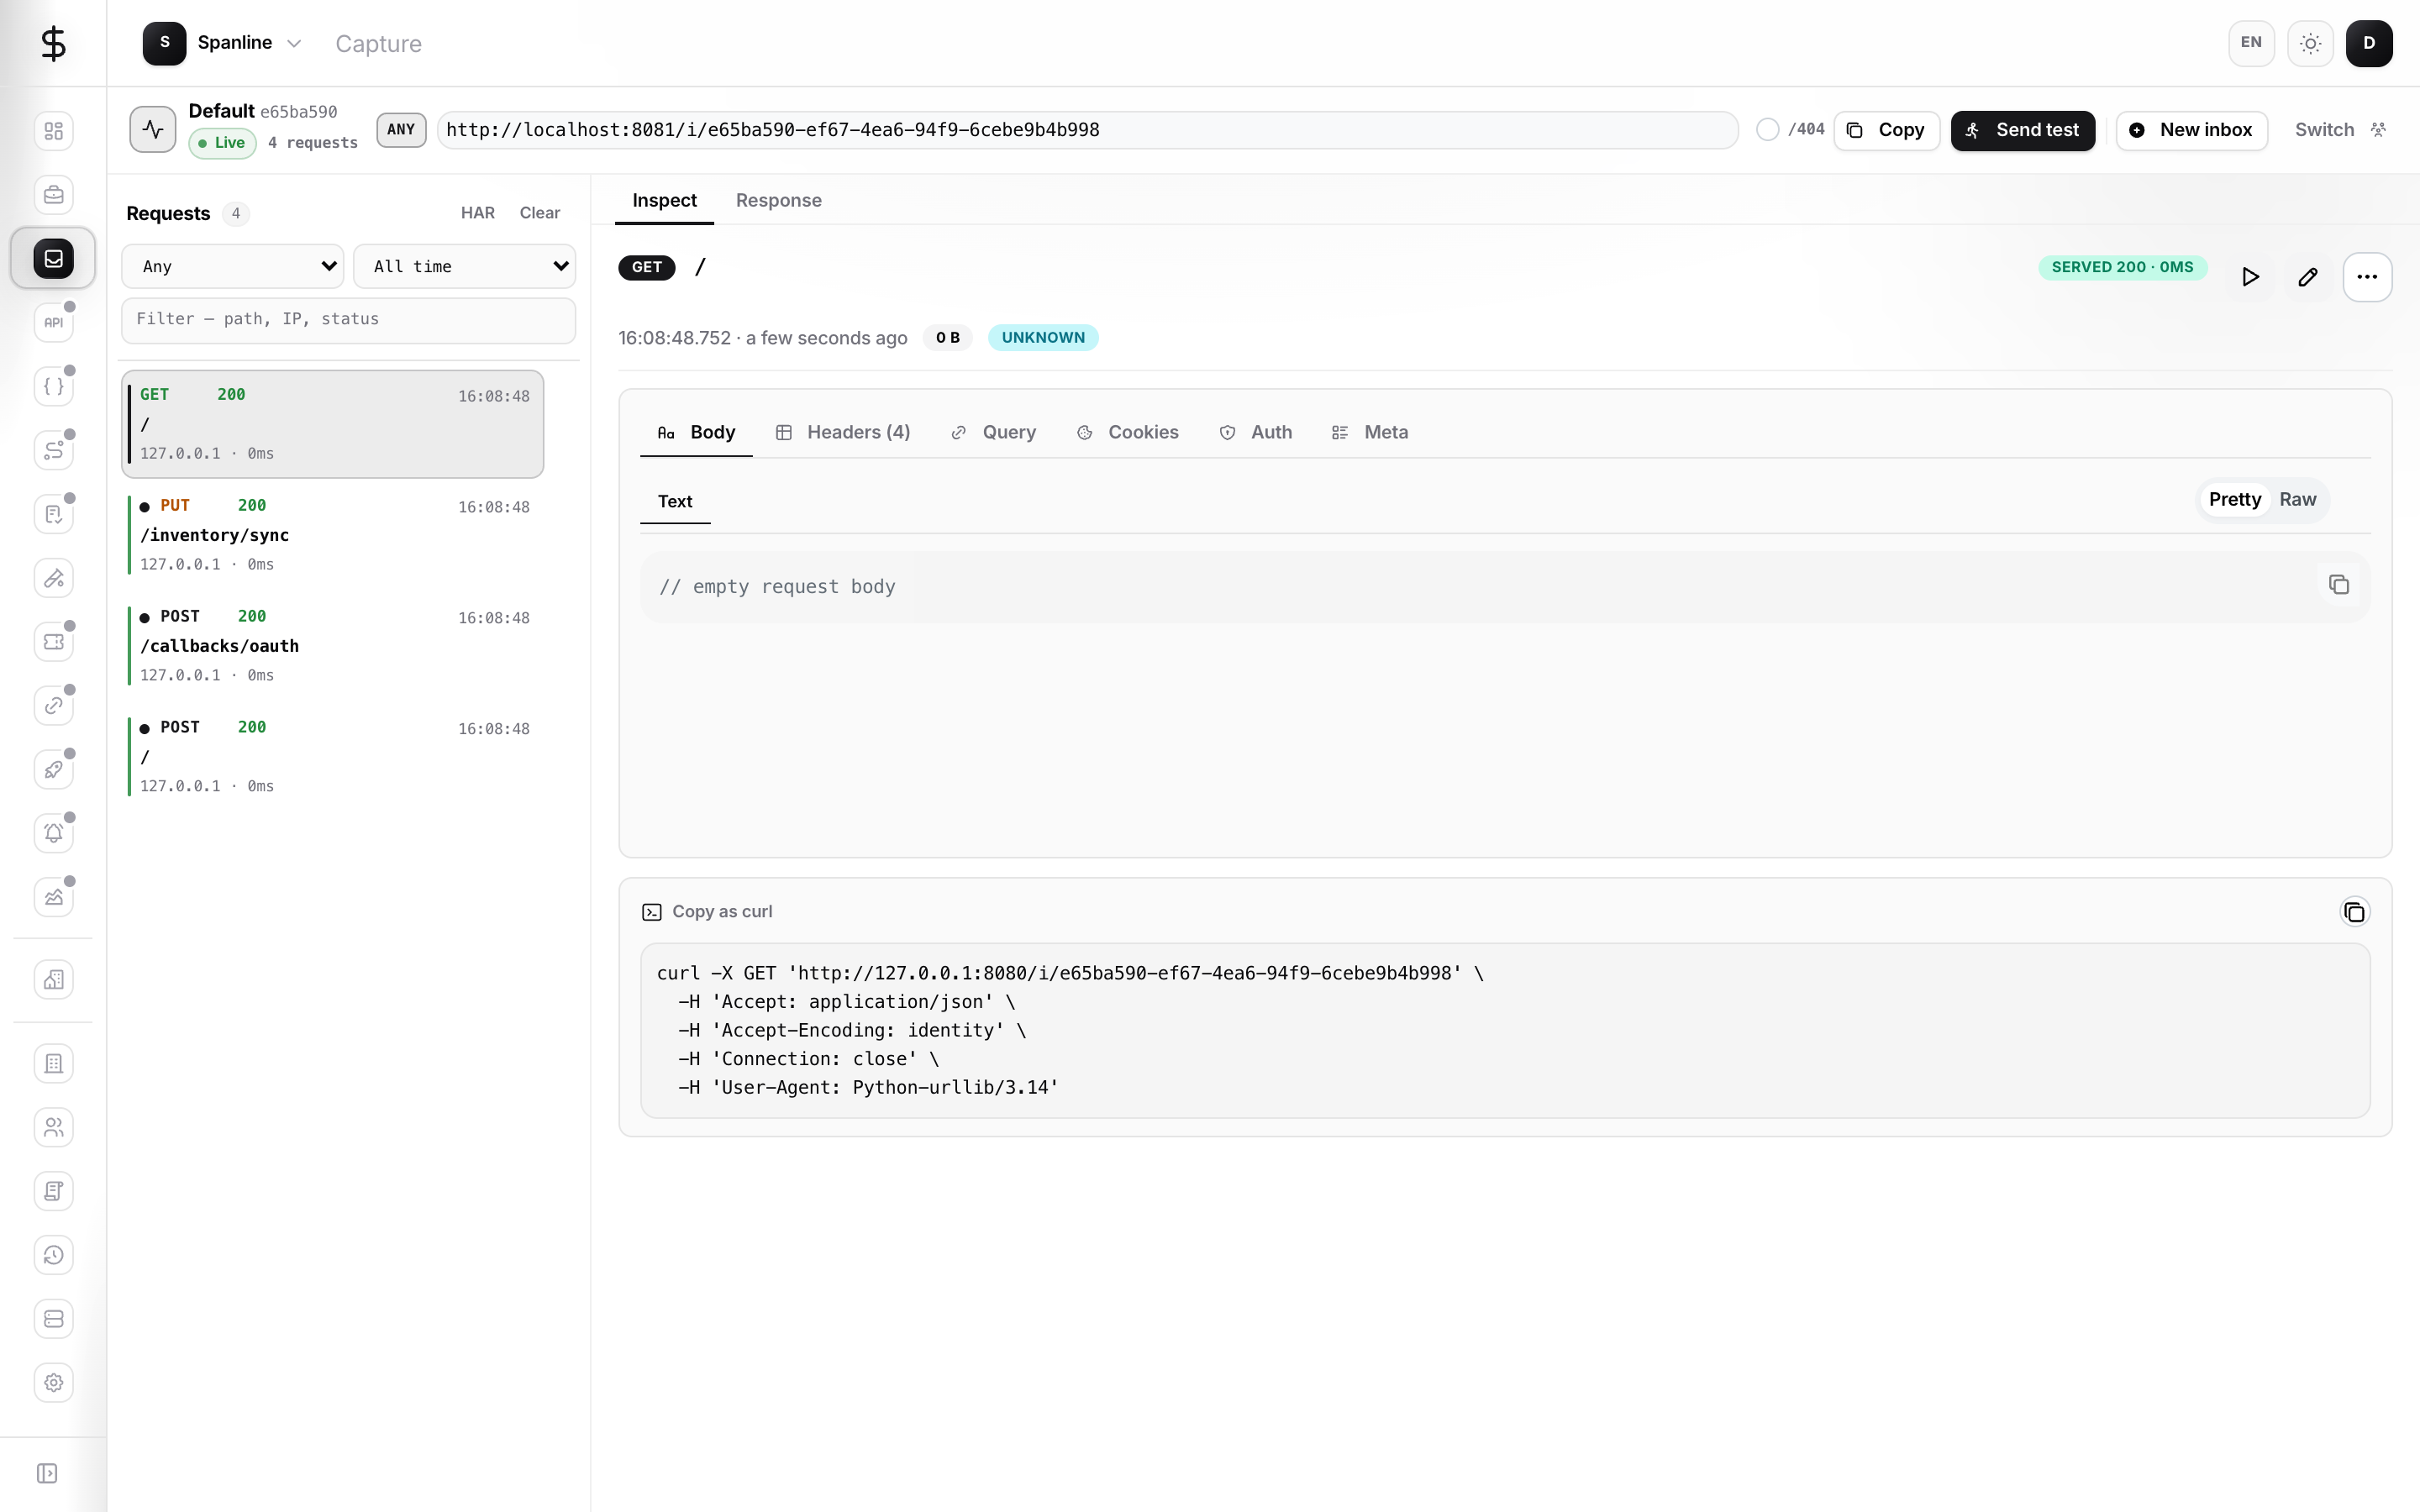Open the curly braces sidebar icon
This screenshot has width=2420, height=1512.
[54, 386]
